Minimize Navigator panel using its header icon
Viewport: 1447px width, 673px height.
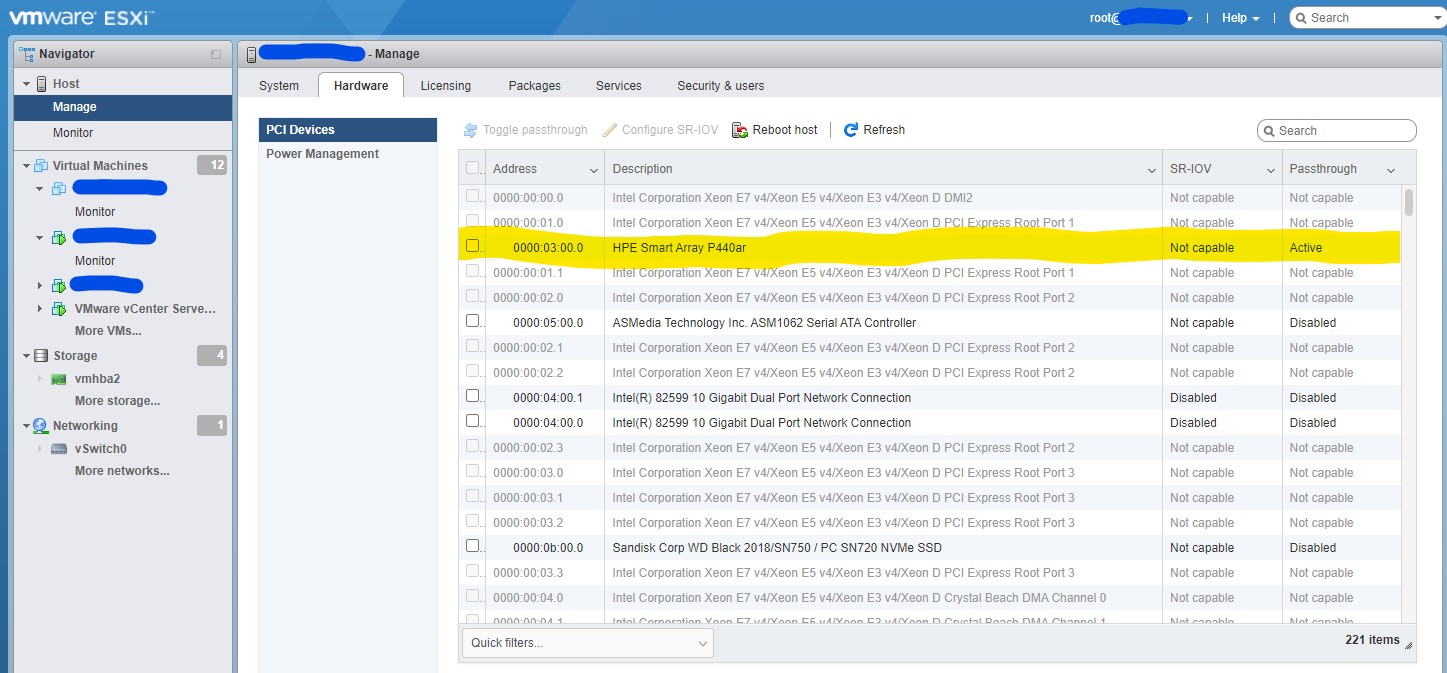pyautogui.click(x=216, y=54)
